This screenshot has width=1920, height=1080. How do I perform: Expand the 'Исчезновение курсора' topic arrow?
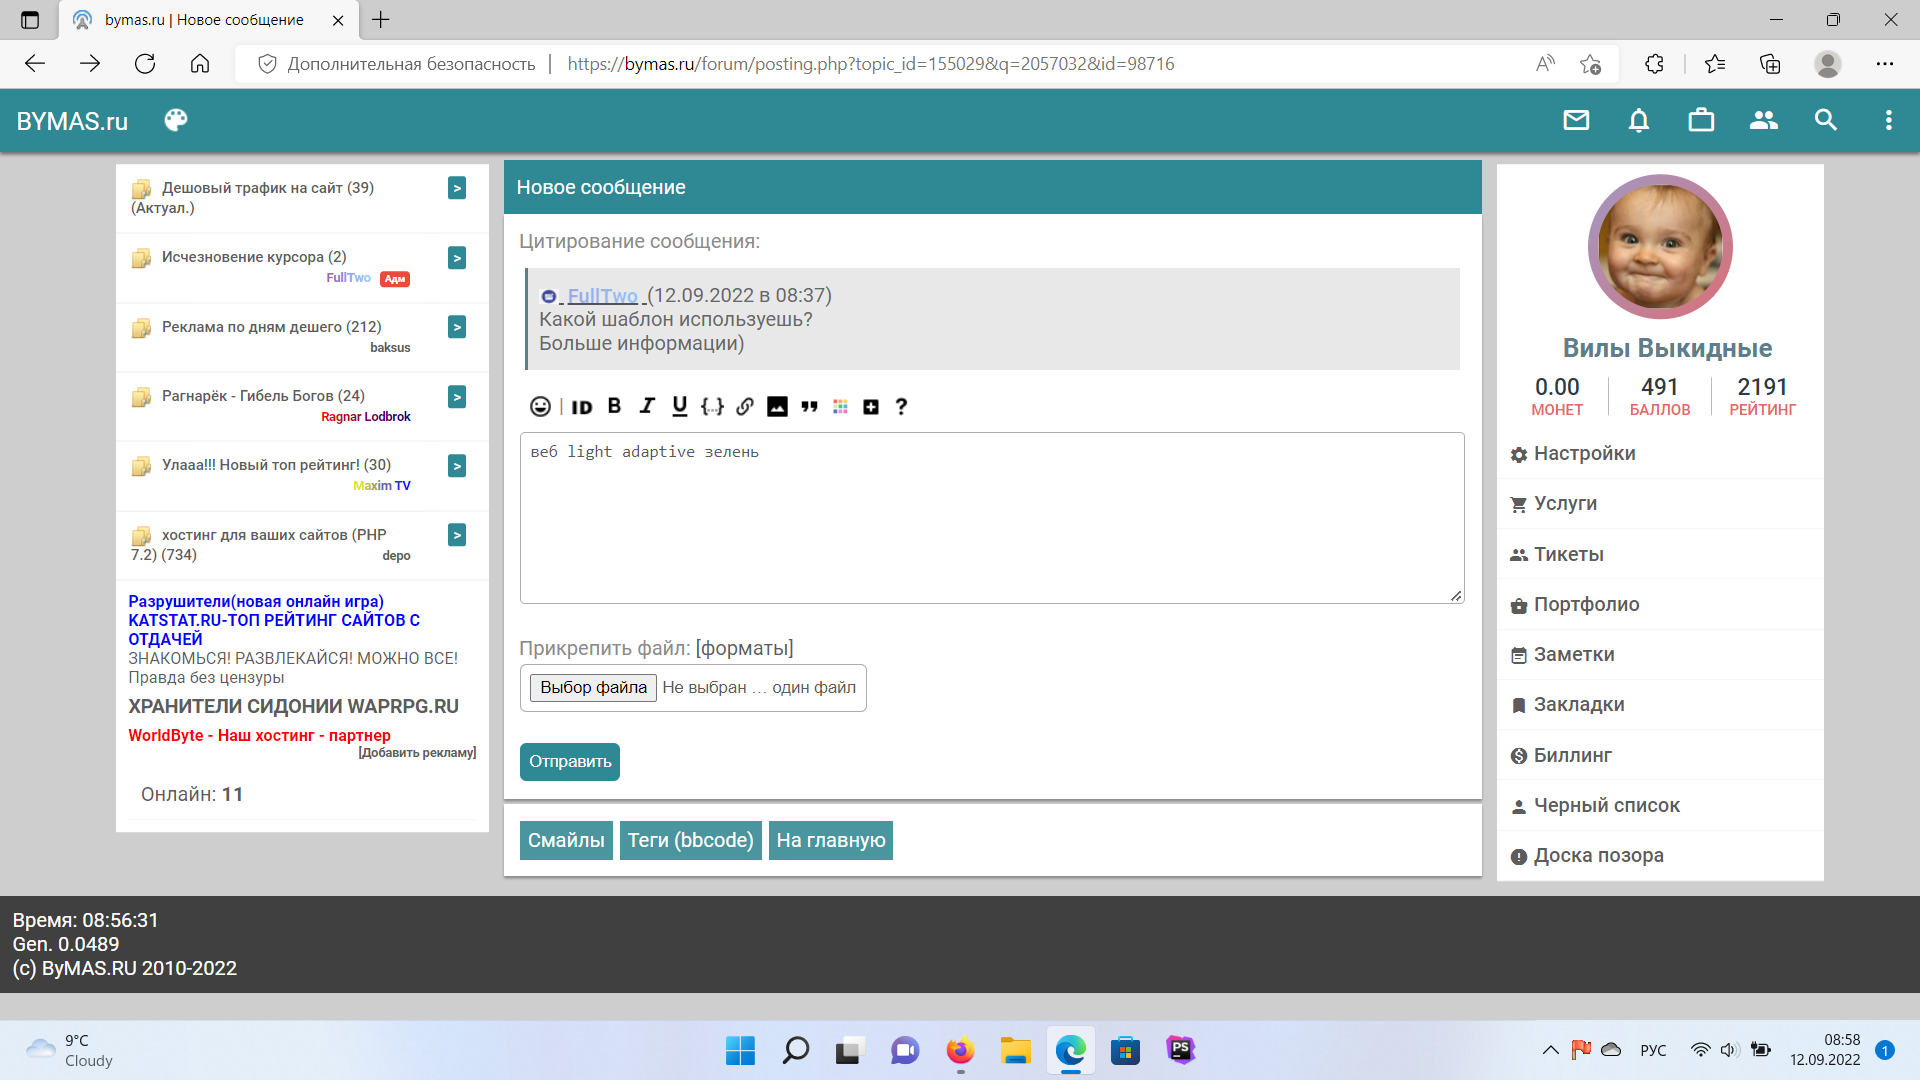coord(457,258)
